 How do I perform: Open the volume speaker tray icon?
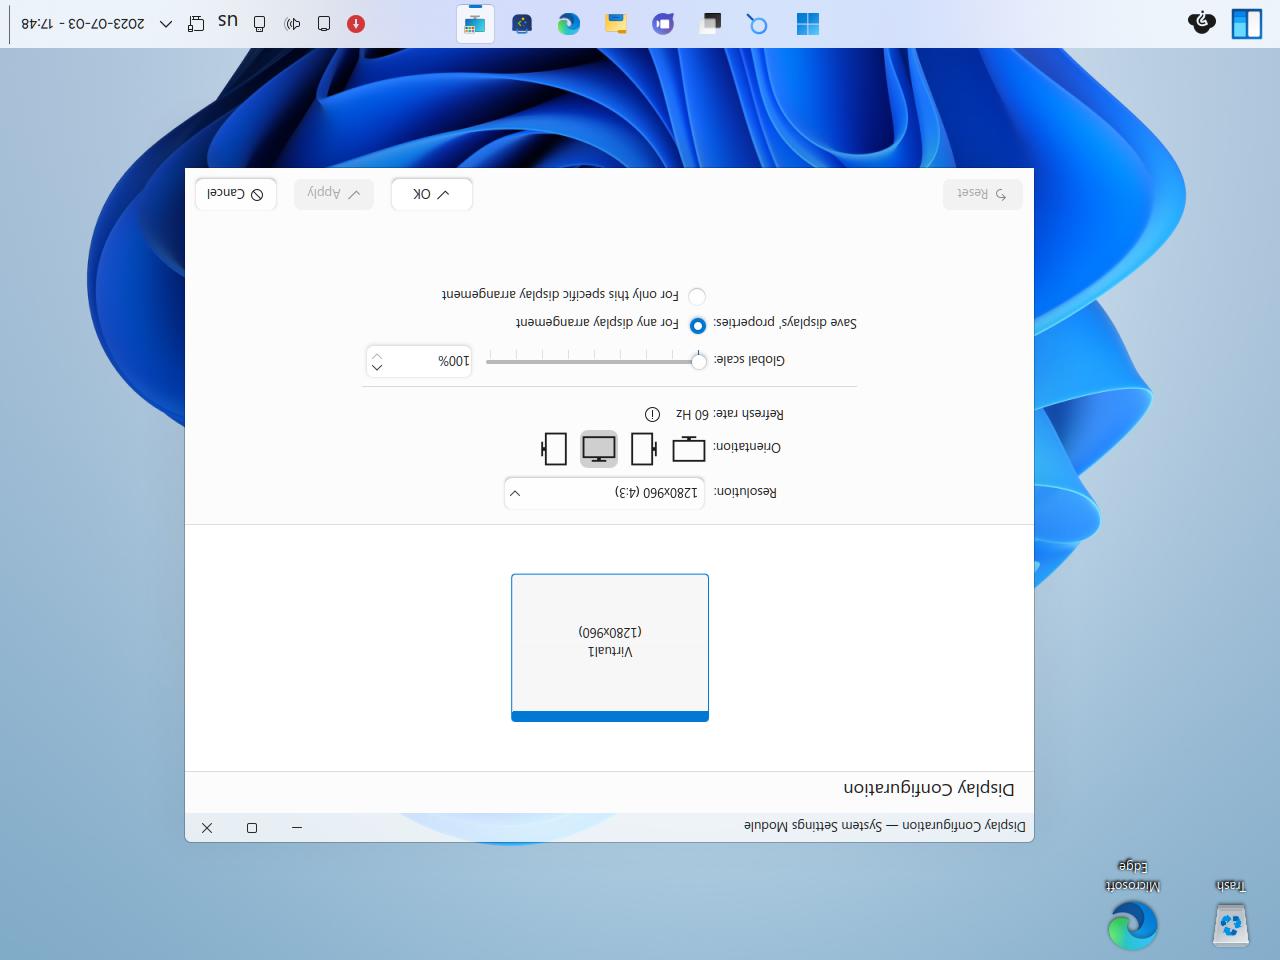292,24
